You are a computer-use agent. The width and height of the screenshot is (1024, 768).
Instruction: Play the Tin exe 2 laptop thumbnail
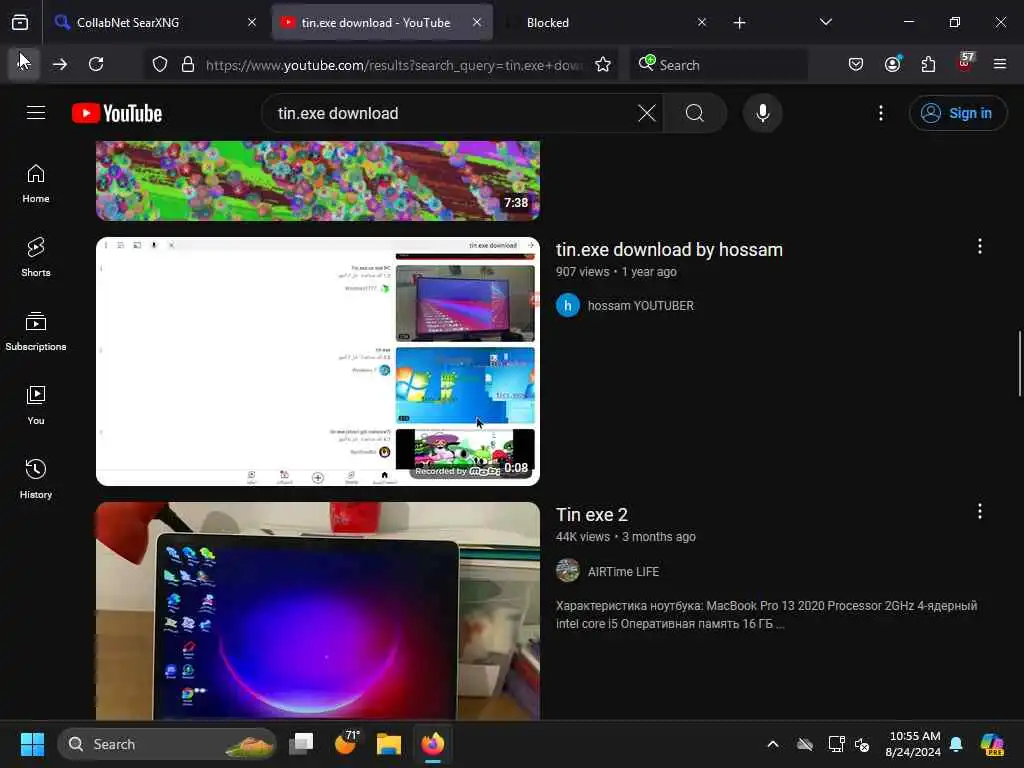(x=318, y=611)
